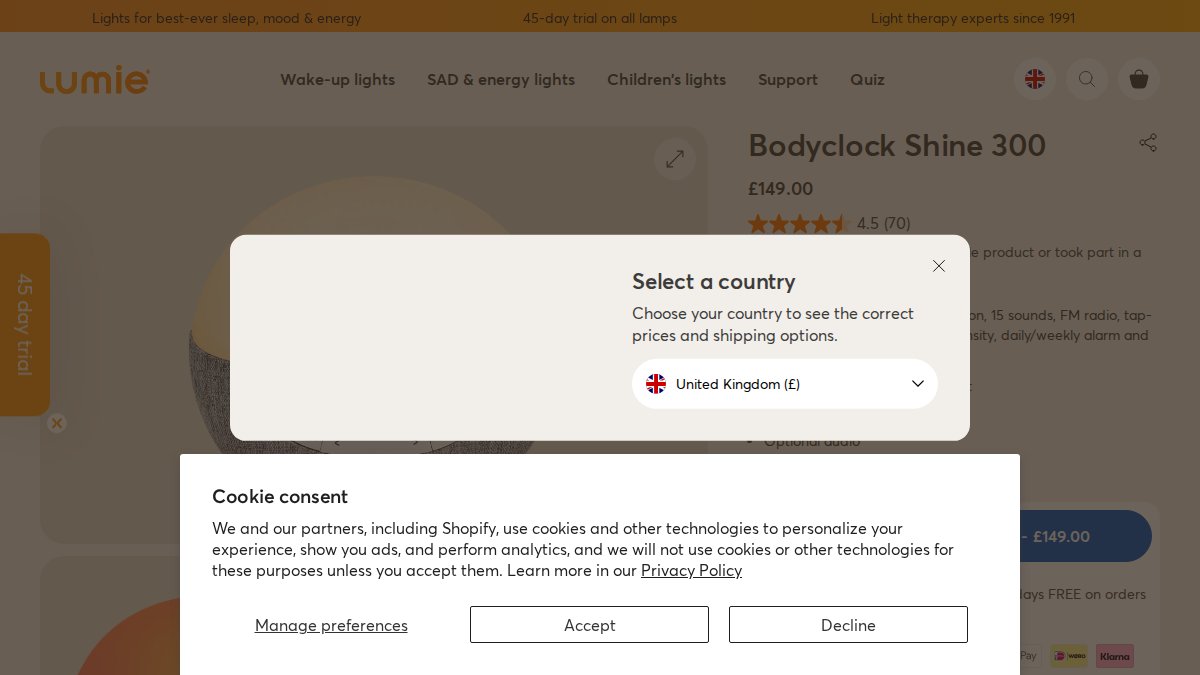
Task: Click Light therapy experts since 1991 text
Action: point(973,18)
